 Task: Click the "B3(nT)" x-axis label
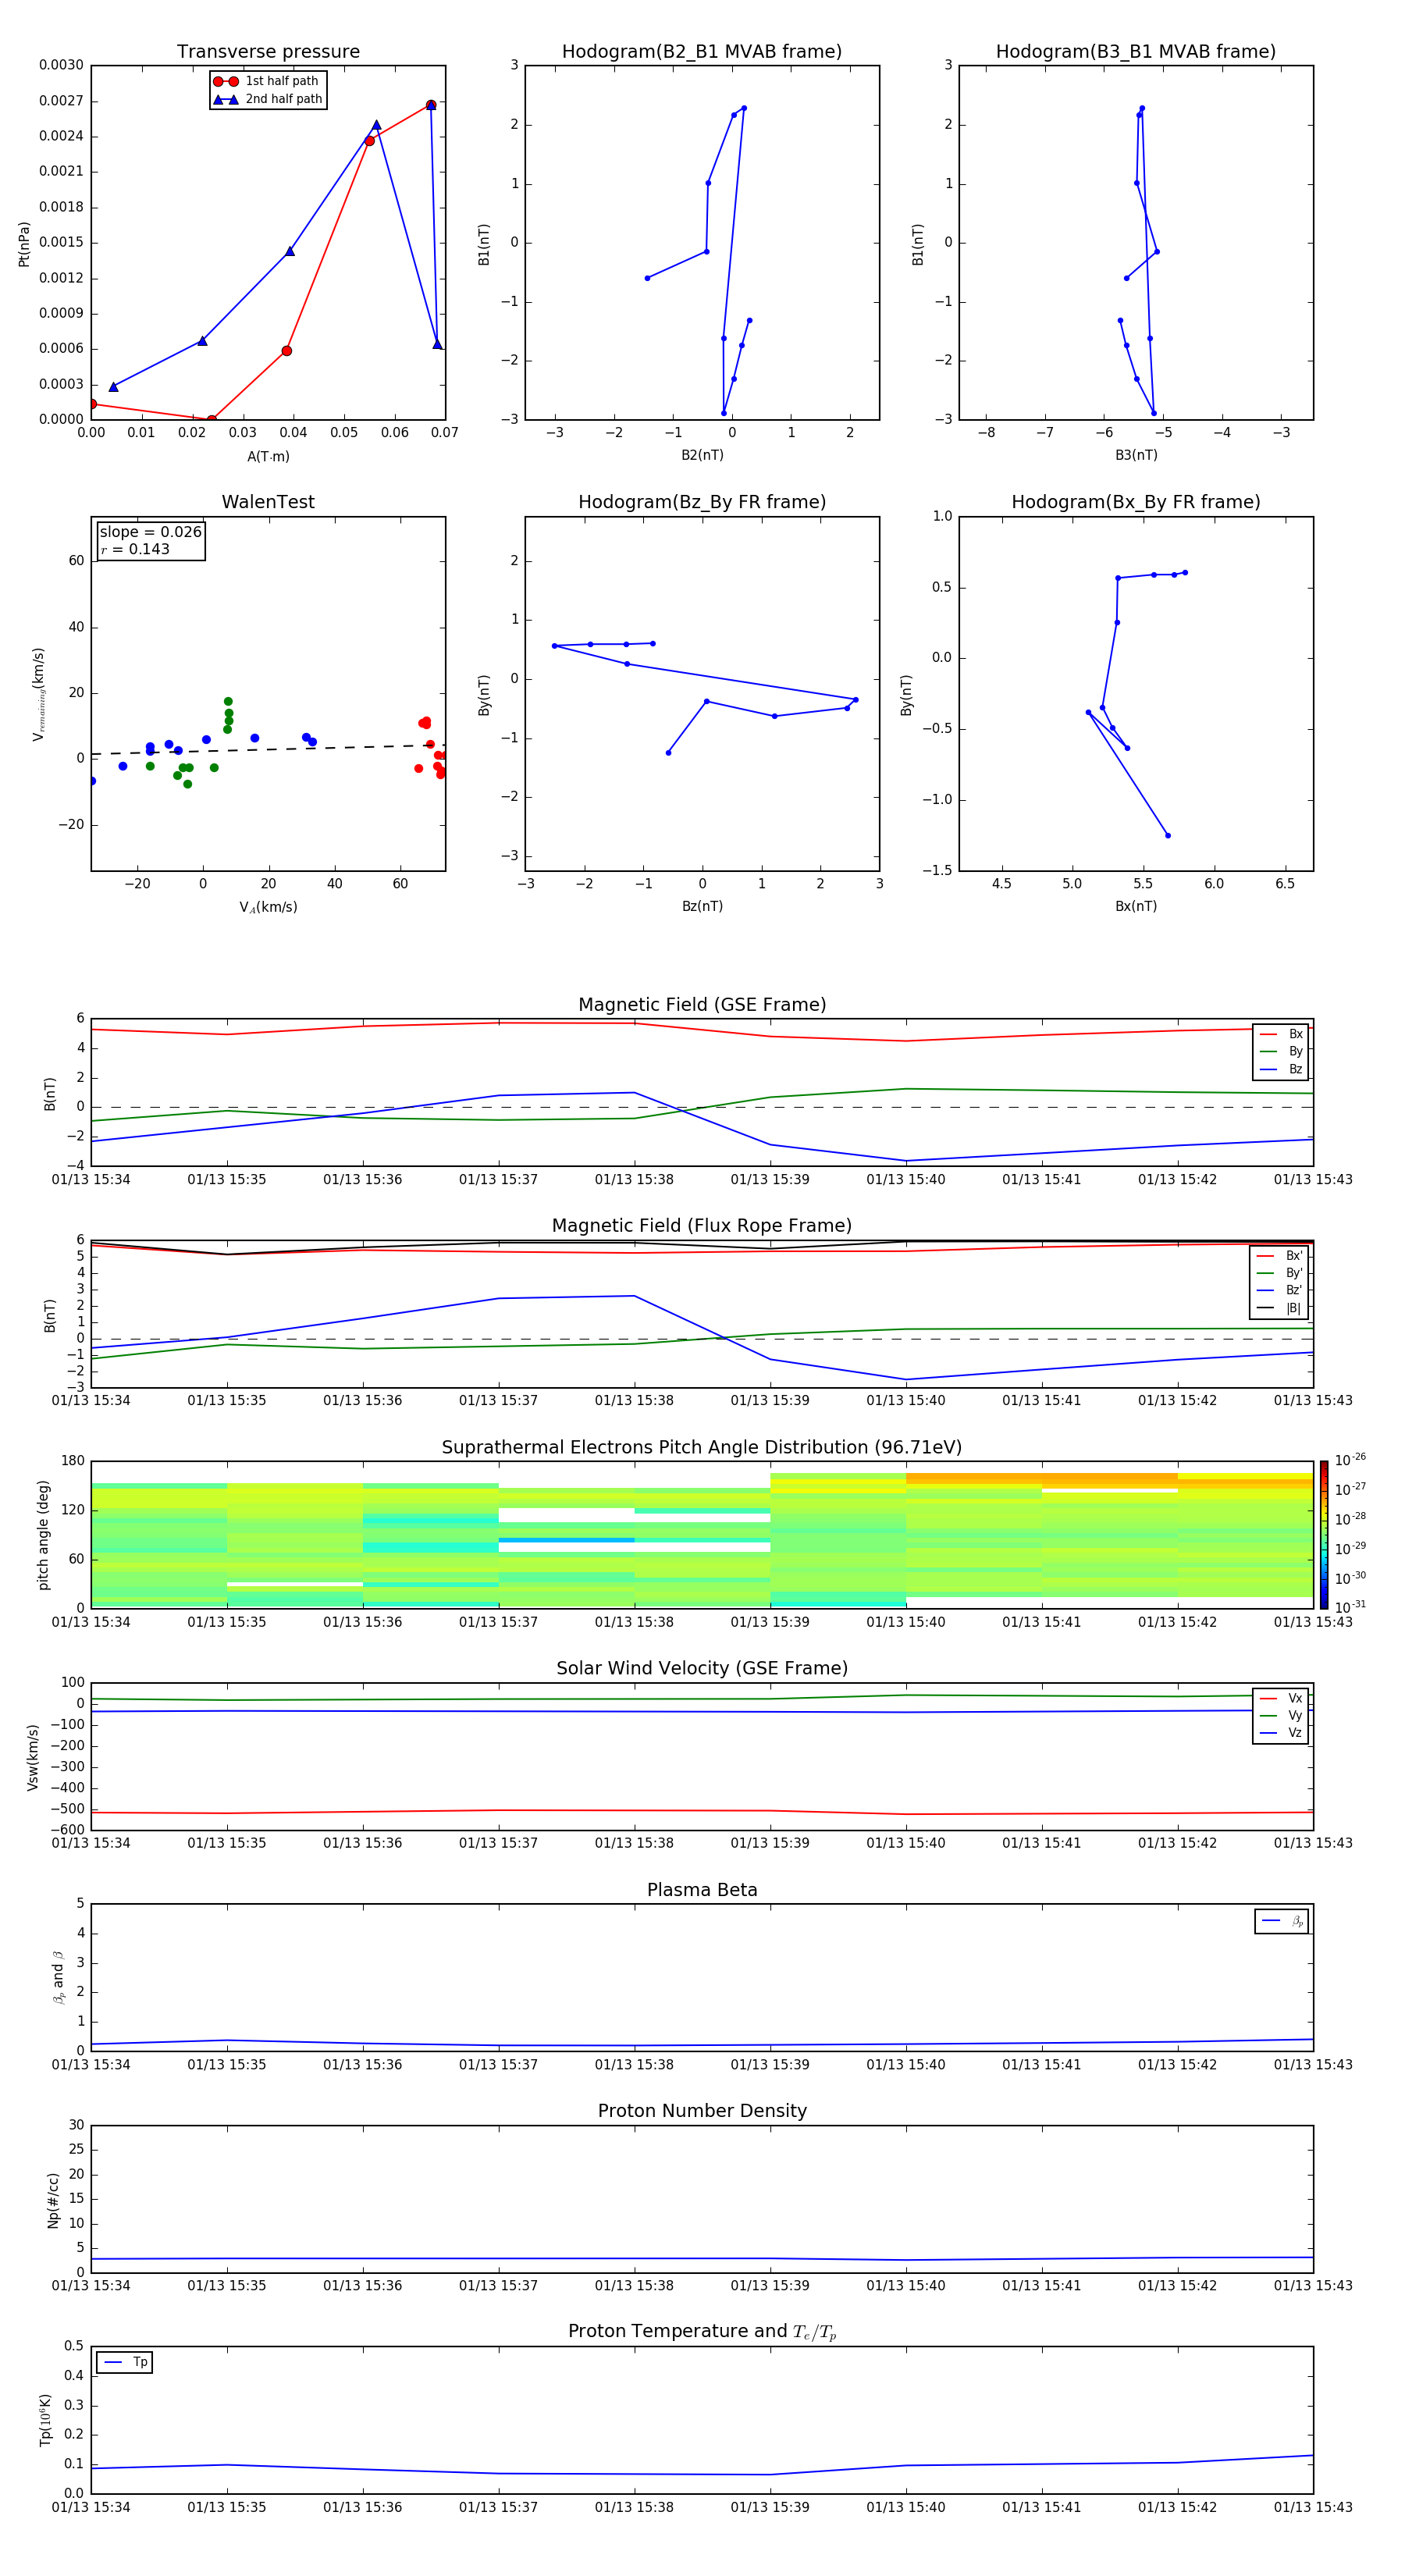(1136, 455)
